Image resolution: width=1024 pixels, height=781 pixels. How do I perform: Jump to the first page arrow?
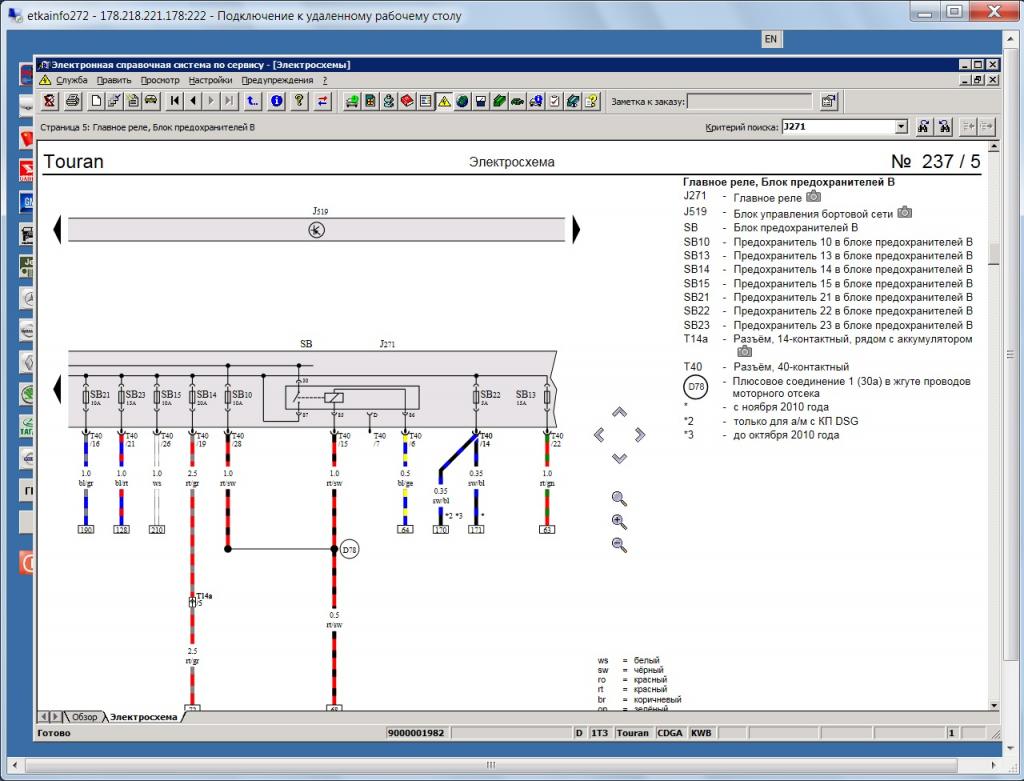click(174, 101)
